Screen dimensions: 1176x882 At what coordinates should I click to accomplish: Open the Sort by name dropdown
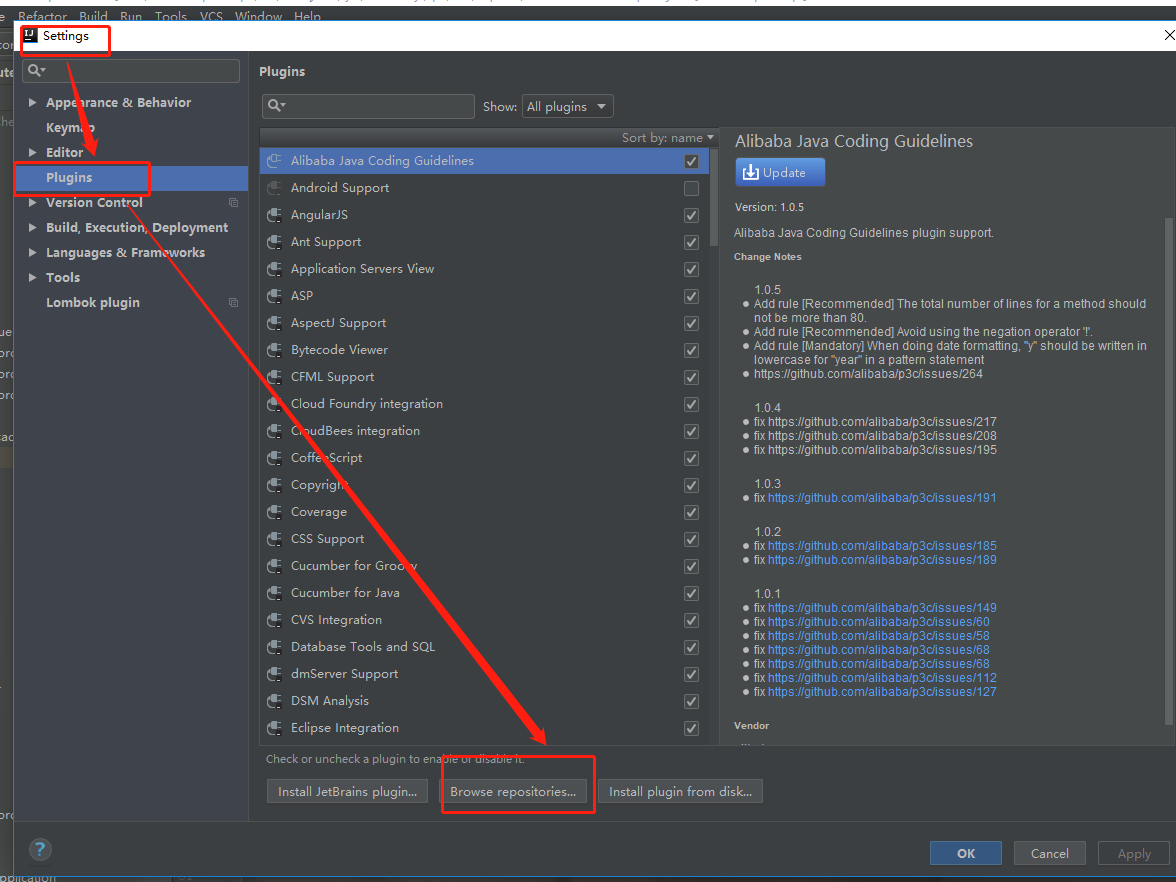coord(668,137)
